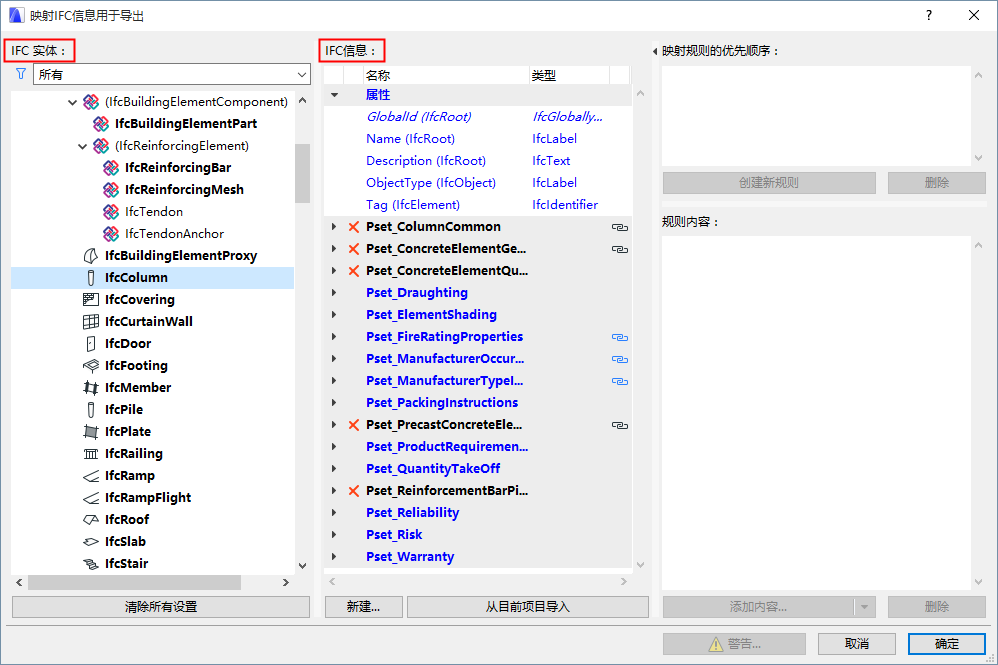Click the ? help button in the title bar
Viewport: 998px width, 665px height.
929,15
